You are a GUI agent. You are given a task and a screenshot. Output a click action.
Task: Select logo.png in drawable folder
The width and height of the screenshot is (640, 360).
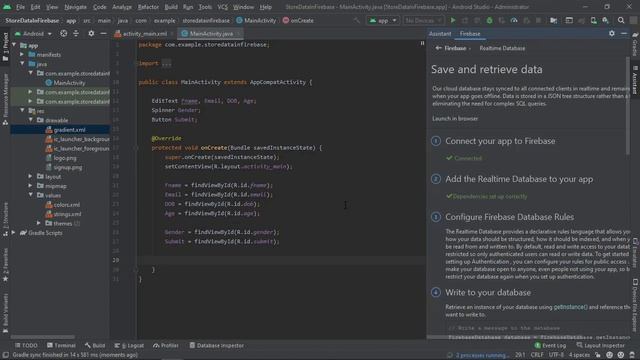pos(65,158)
